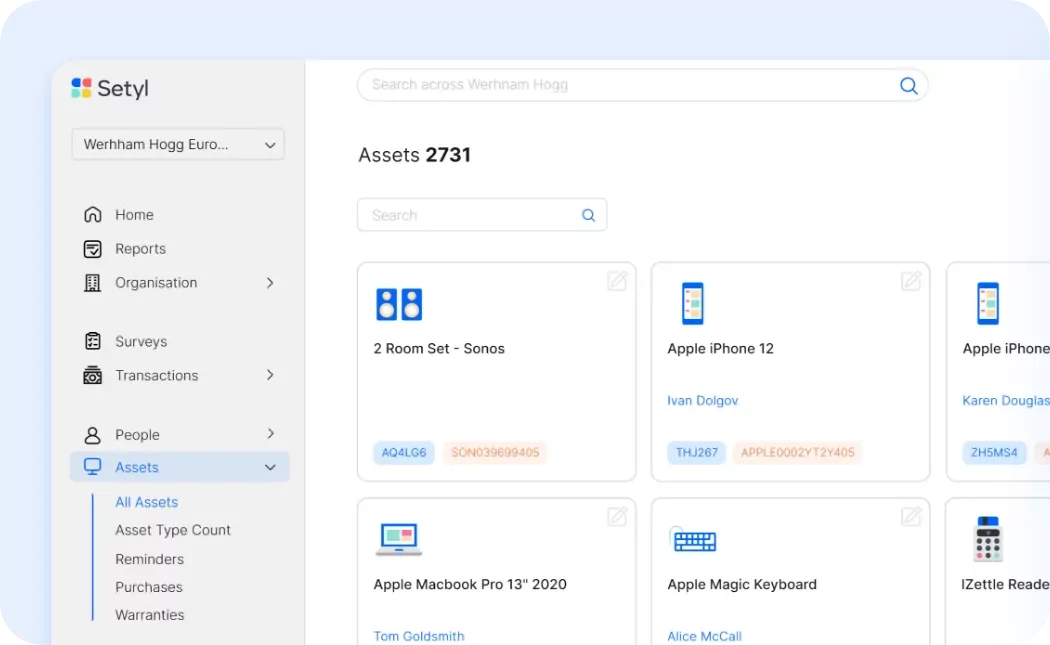Click the Assets monitor icon
Screen dimensions: 1050x645
(92, 467)
